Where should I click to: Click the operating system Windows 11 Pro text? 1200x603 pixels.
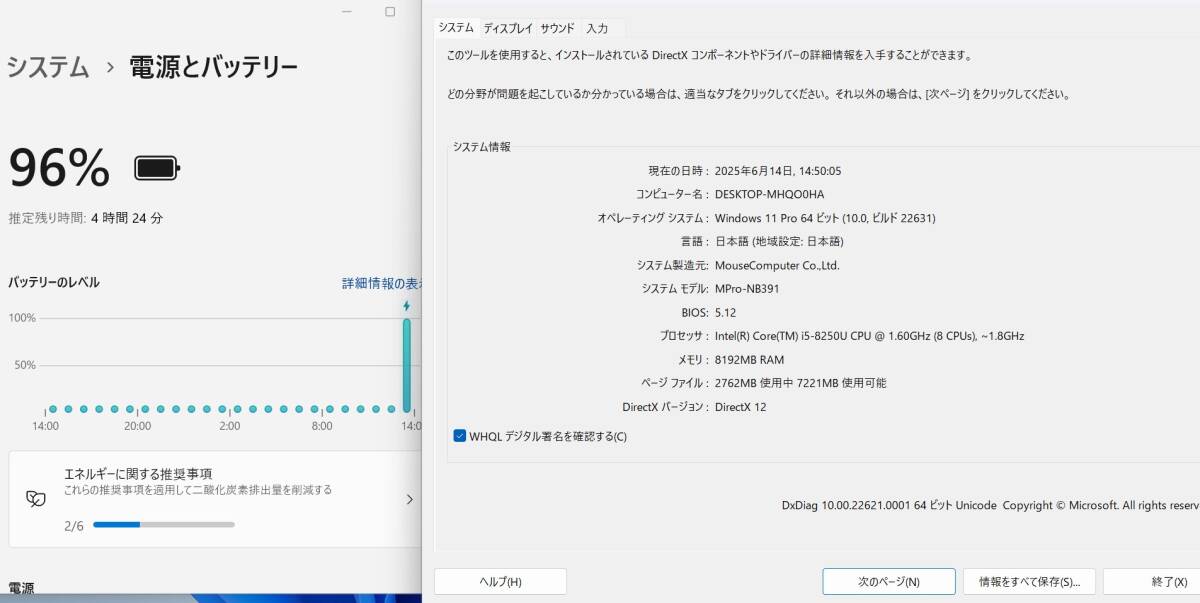[825, 218]
